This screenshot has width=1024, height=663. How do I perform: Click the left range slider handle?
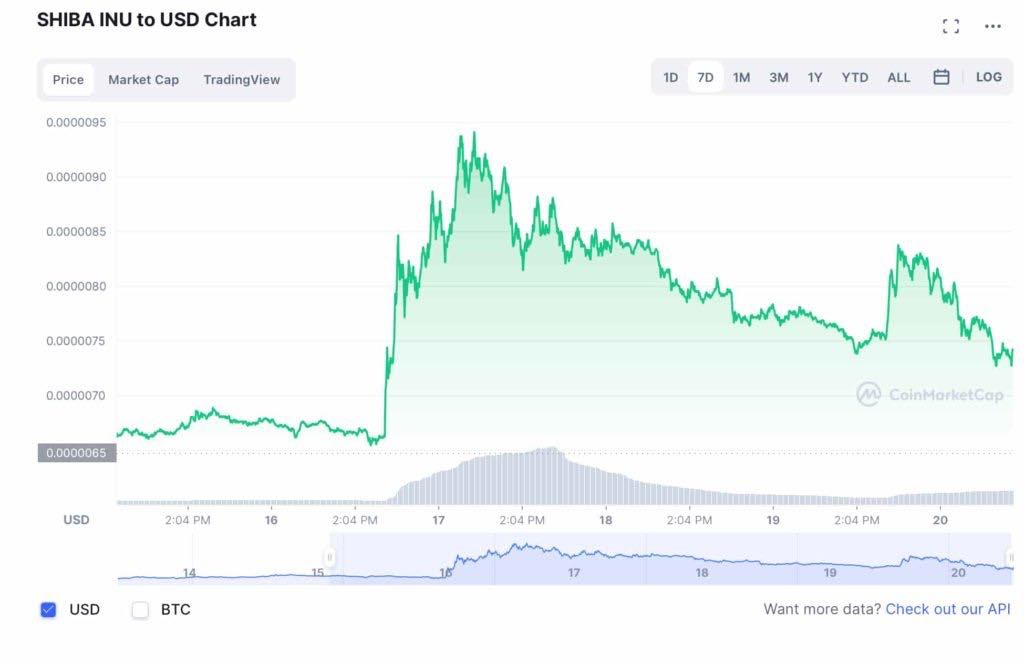click(329, 558)
